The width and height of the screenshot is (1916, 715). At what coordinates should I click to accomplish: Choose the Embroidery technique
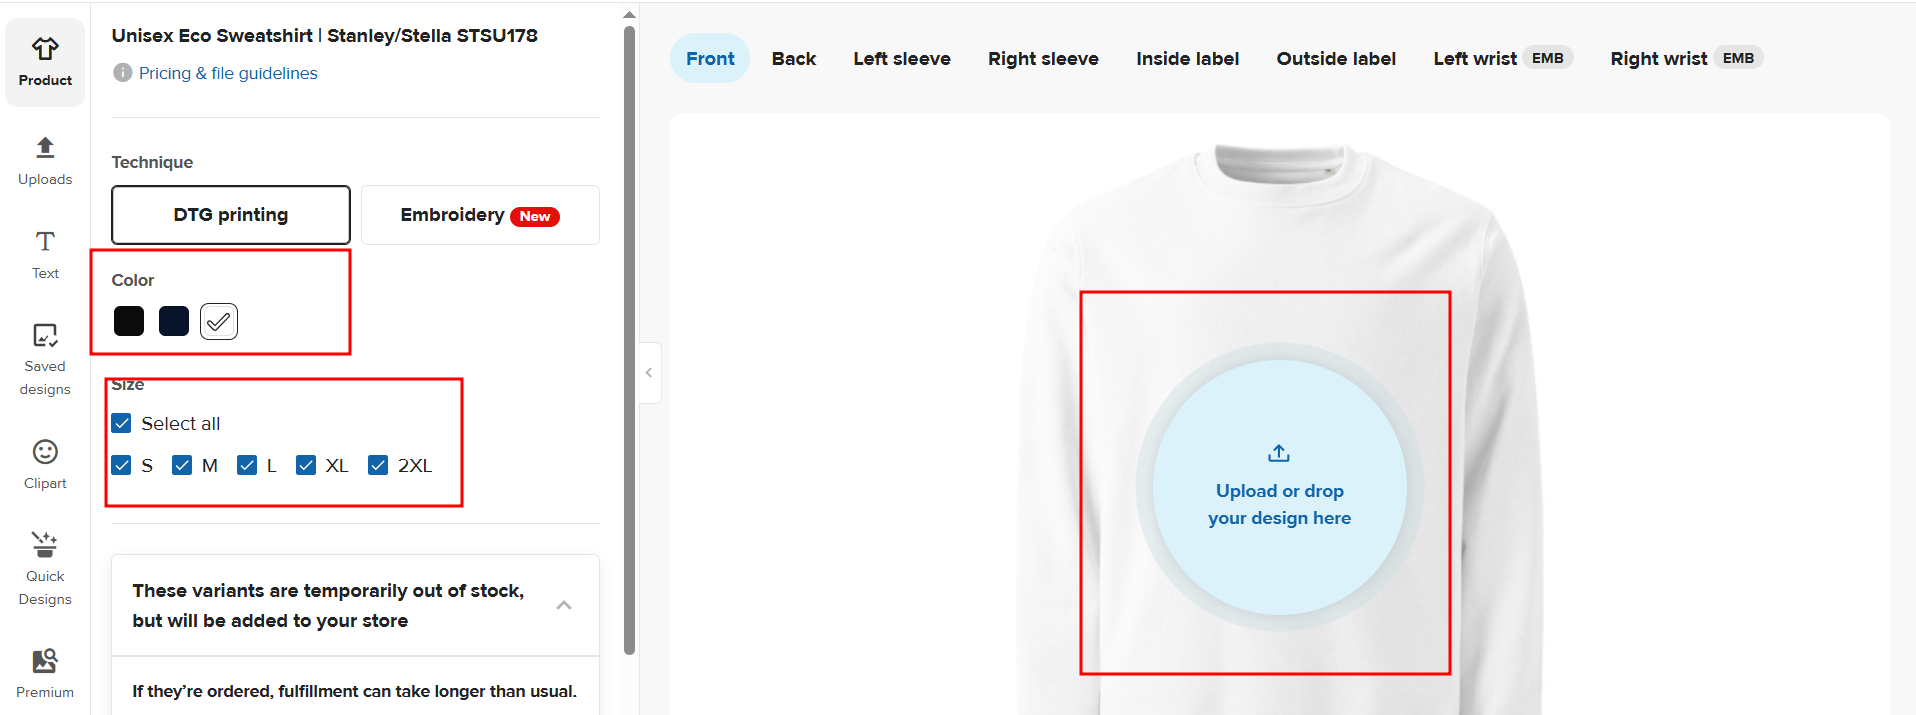(x=479, y=215)
